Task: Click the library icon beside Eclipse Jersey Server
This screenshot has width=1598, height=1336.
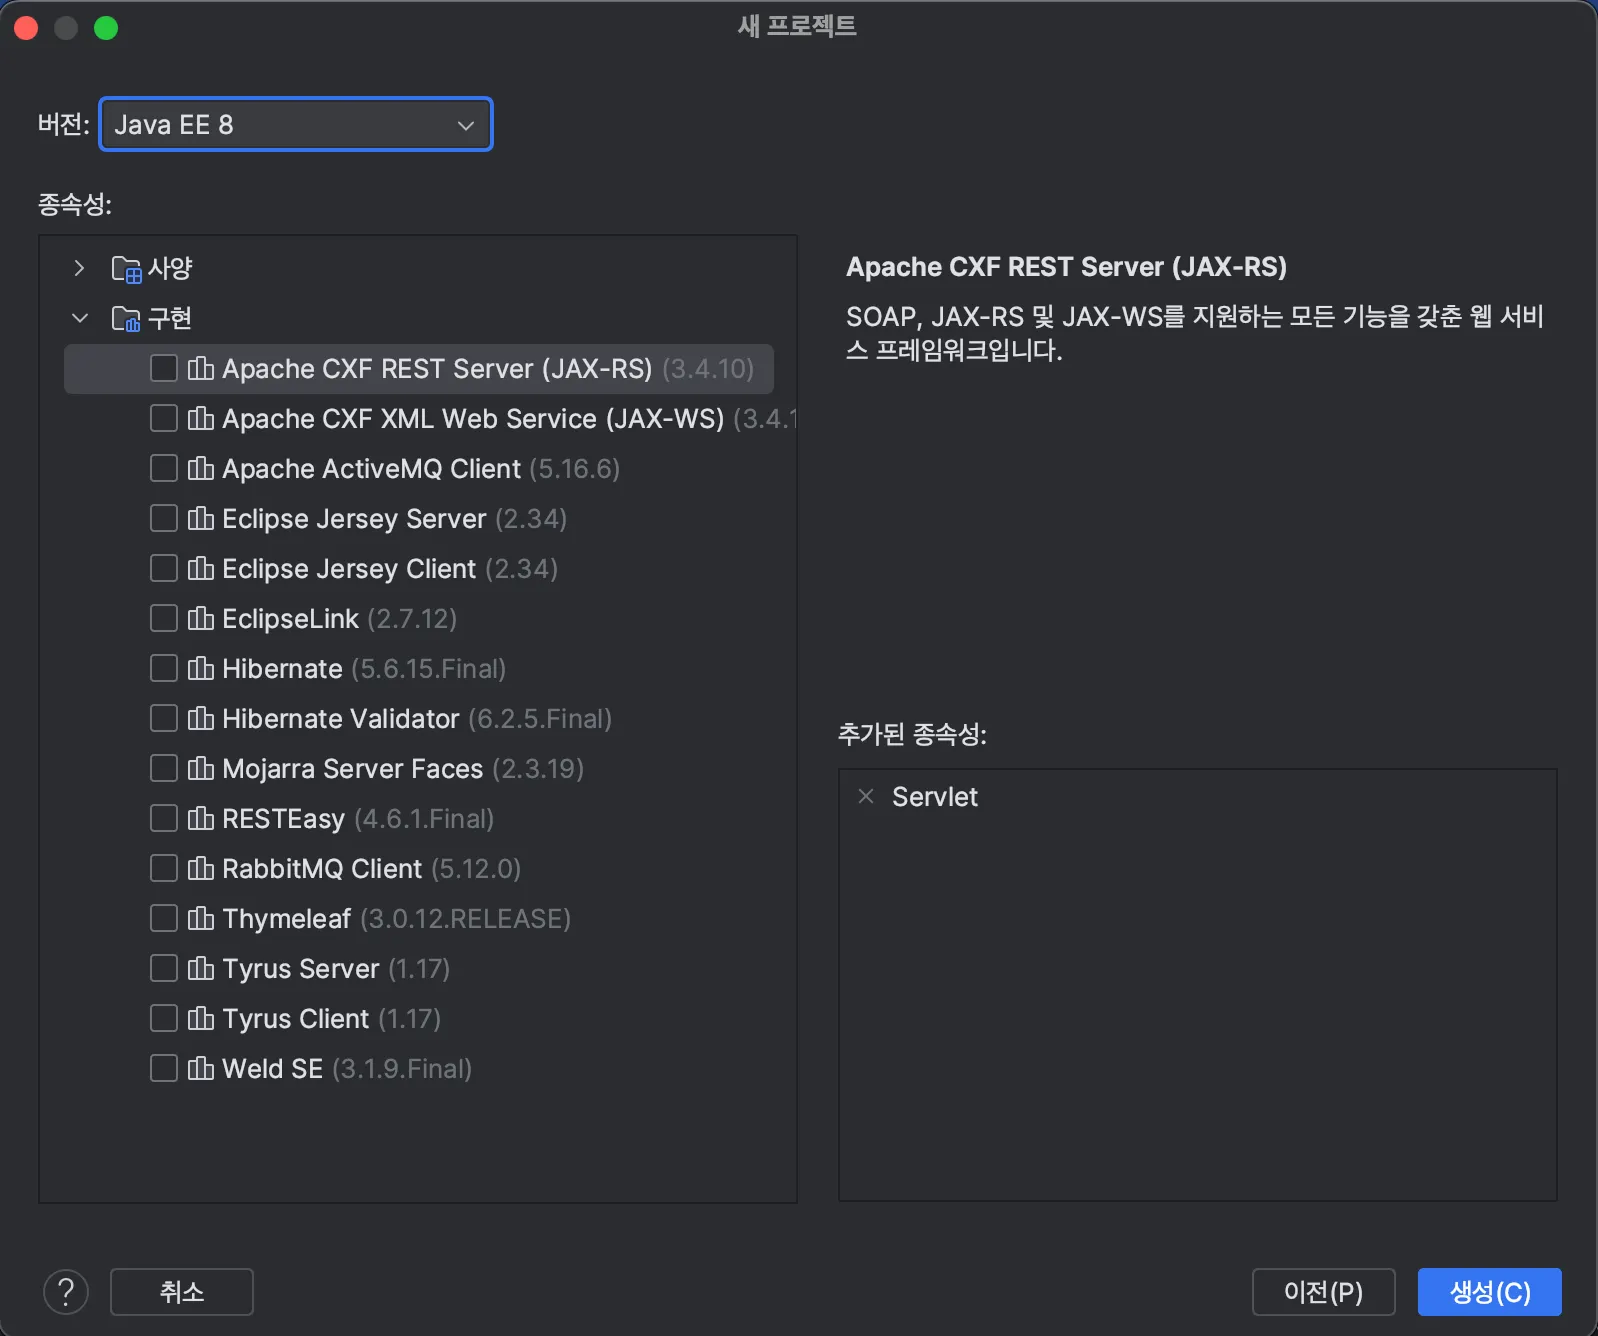Action: pos(201,519)
